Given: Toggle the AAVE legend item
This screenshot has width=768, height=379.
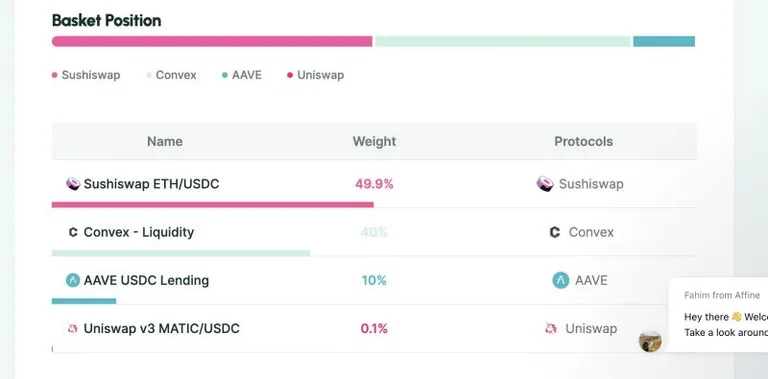Looking at the screenshot, I should pyautogui.click(x=242, y=75).
